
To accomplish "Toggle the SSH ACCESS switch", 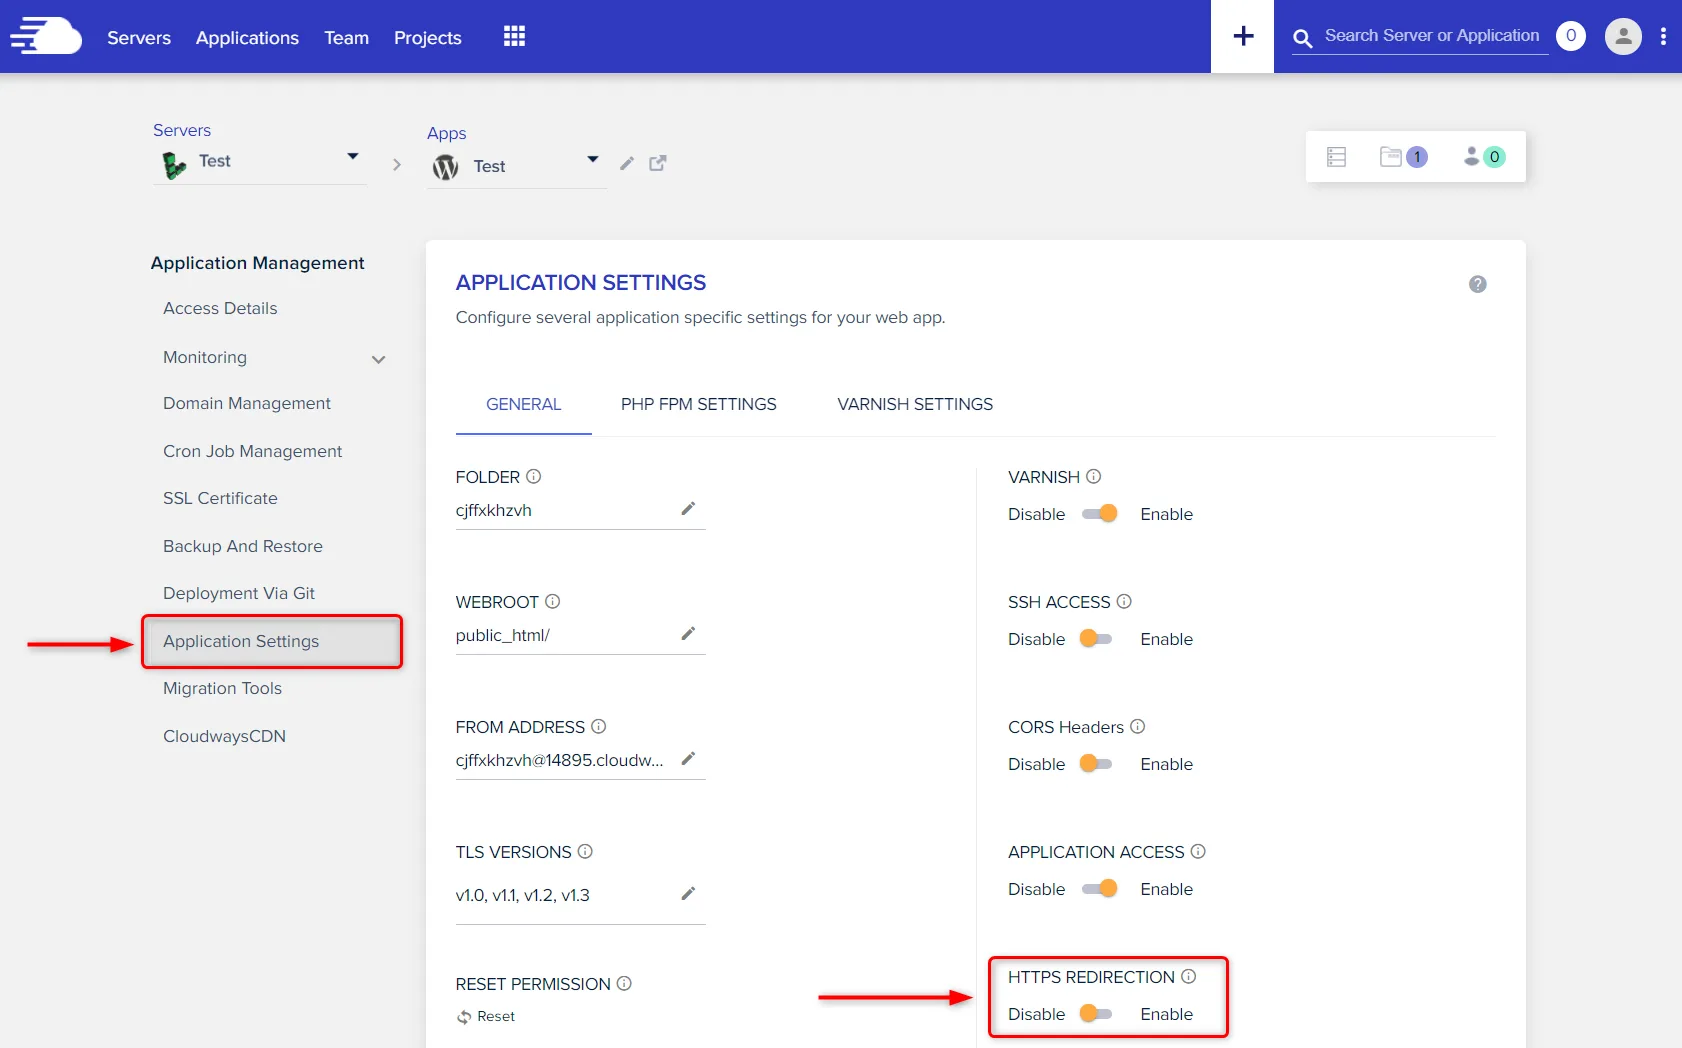I will pos(1096,639).
